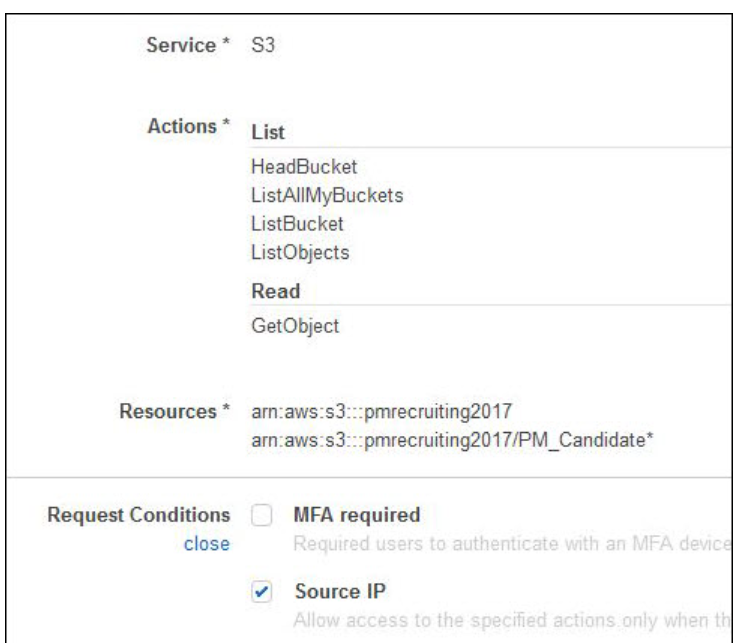Select the GetObject read action
The image size is (733, 643).
297,325
